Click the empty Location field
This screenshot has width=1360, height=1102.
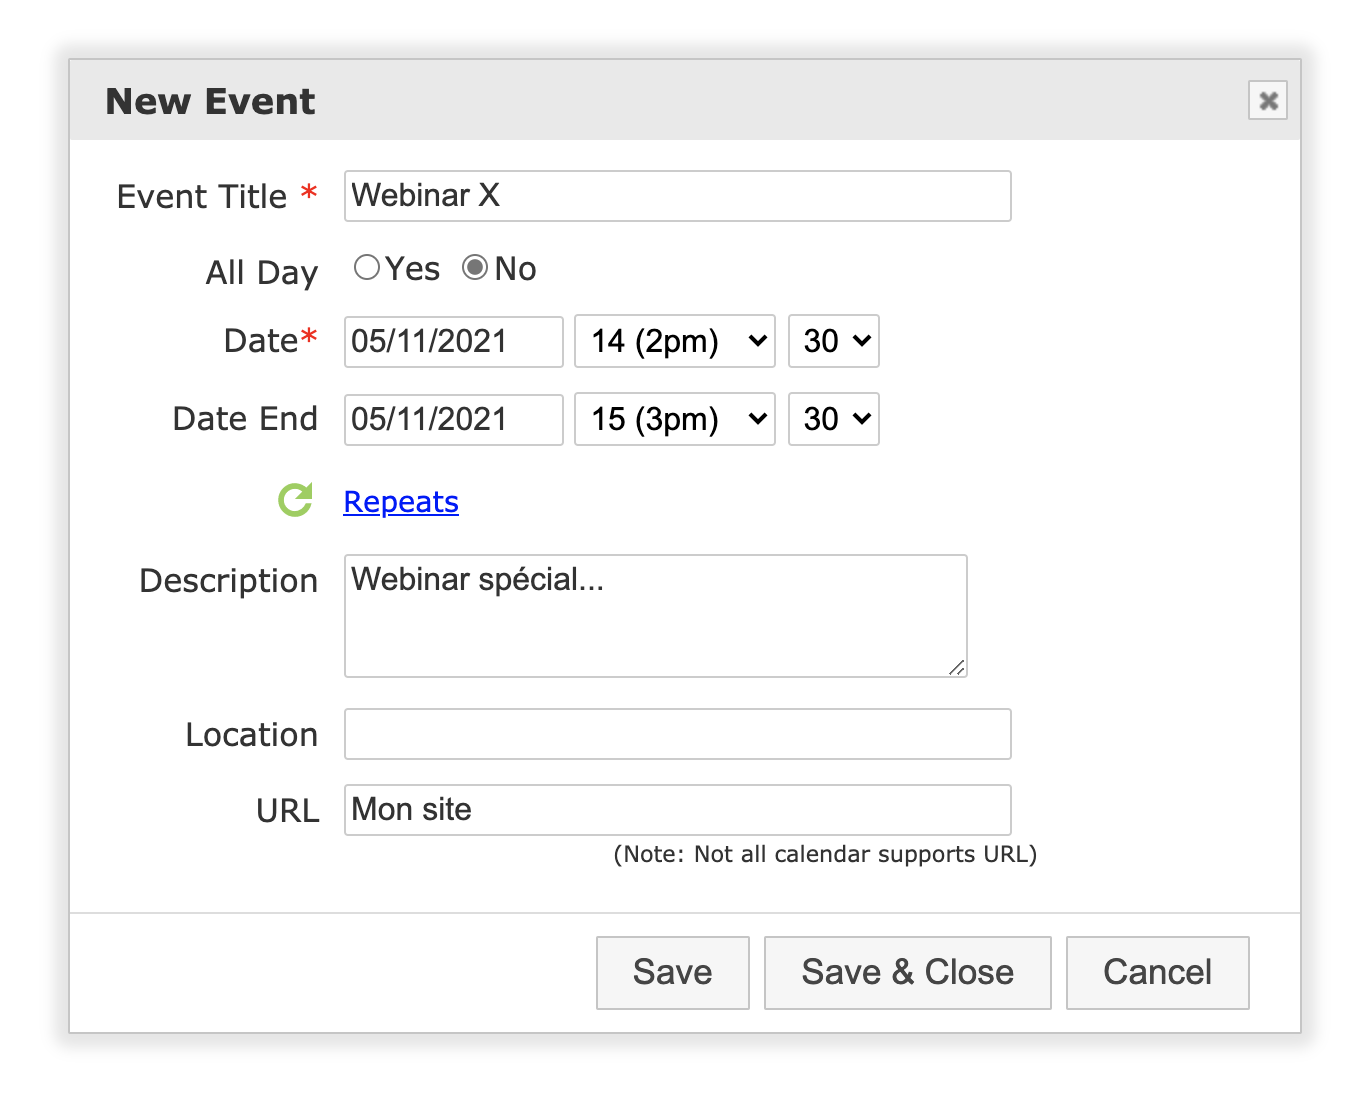[x=678, y=734]
